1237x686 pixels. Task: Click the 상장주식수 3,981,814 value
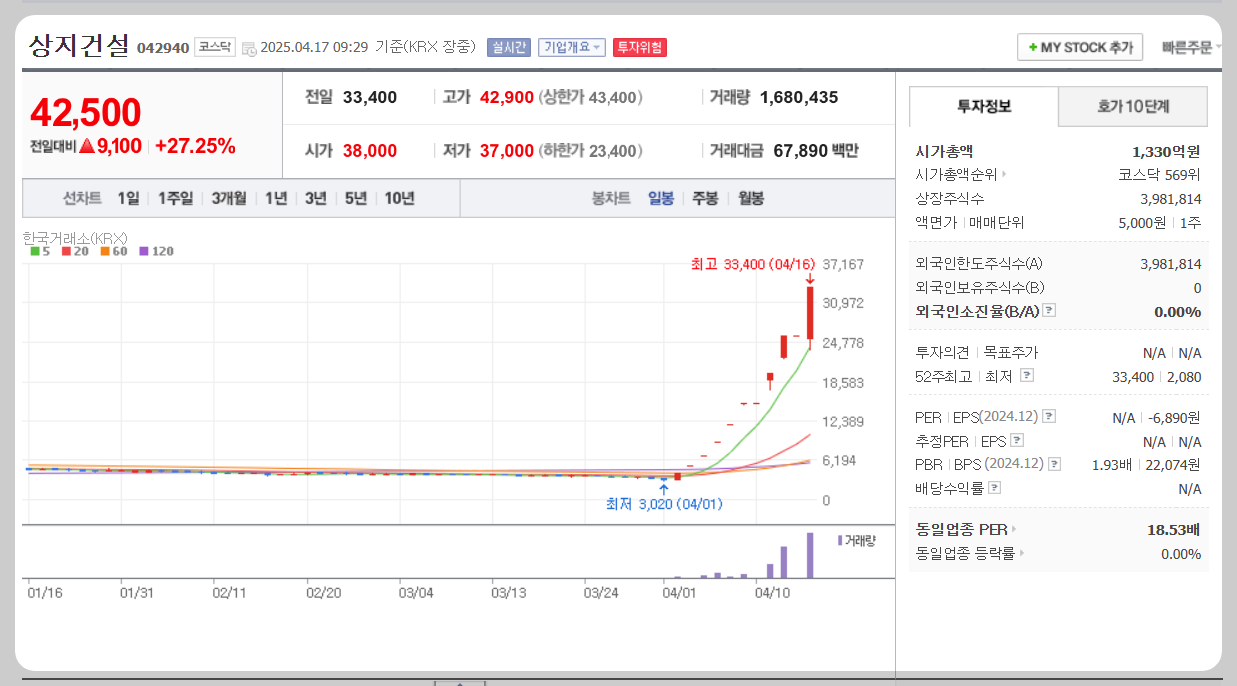(1171, 198)
